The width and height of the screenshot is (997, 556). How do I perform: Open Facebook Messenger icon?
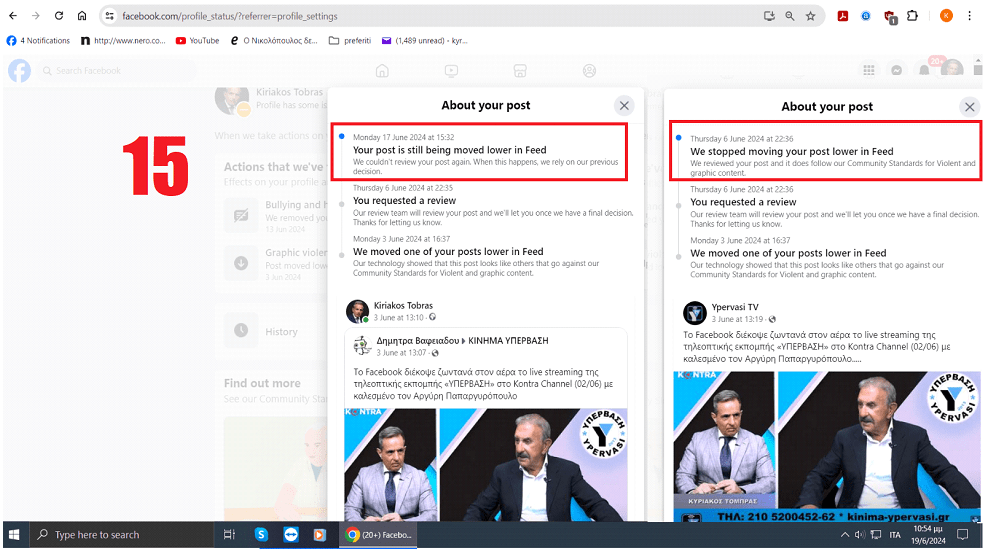click(897, 70)
